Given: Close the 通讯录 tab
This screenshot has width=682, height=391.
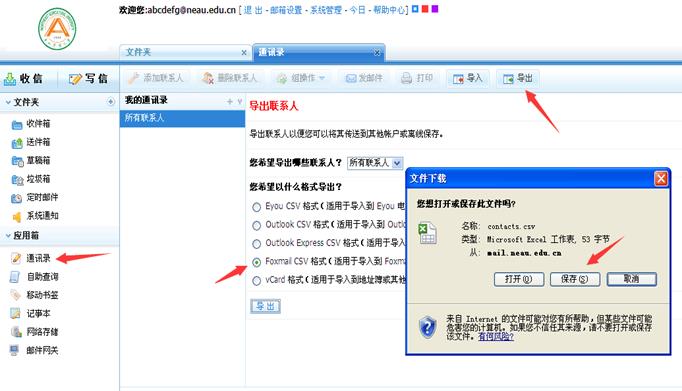Looking at the screenshot, I should click(377, 53).
